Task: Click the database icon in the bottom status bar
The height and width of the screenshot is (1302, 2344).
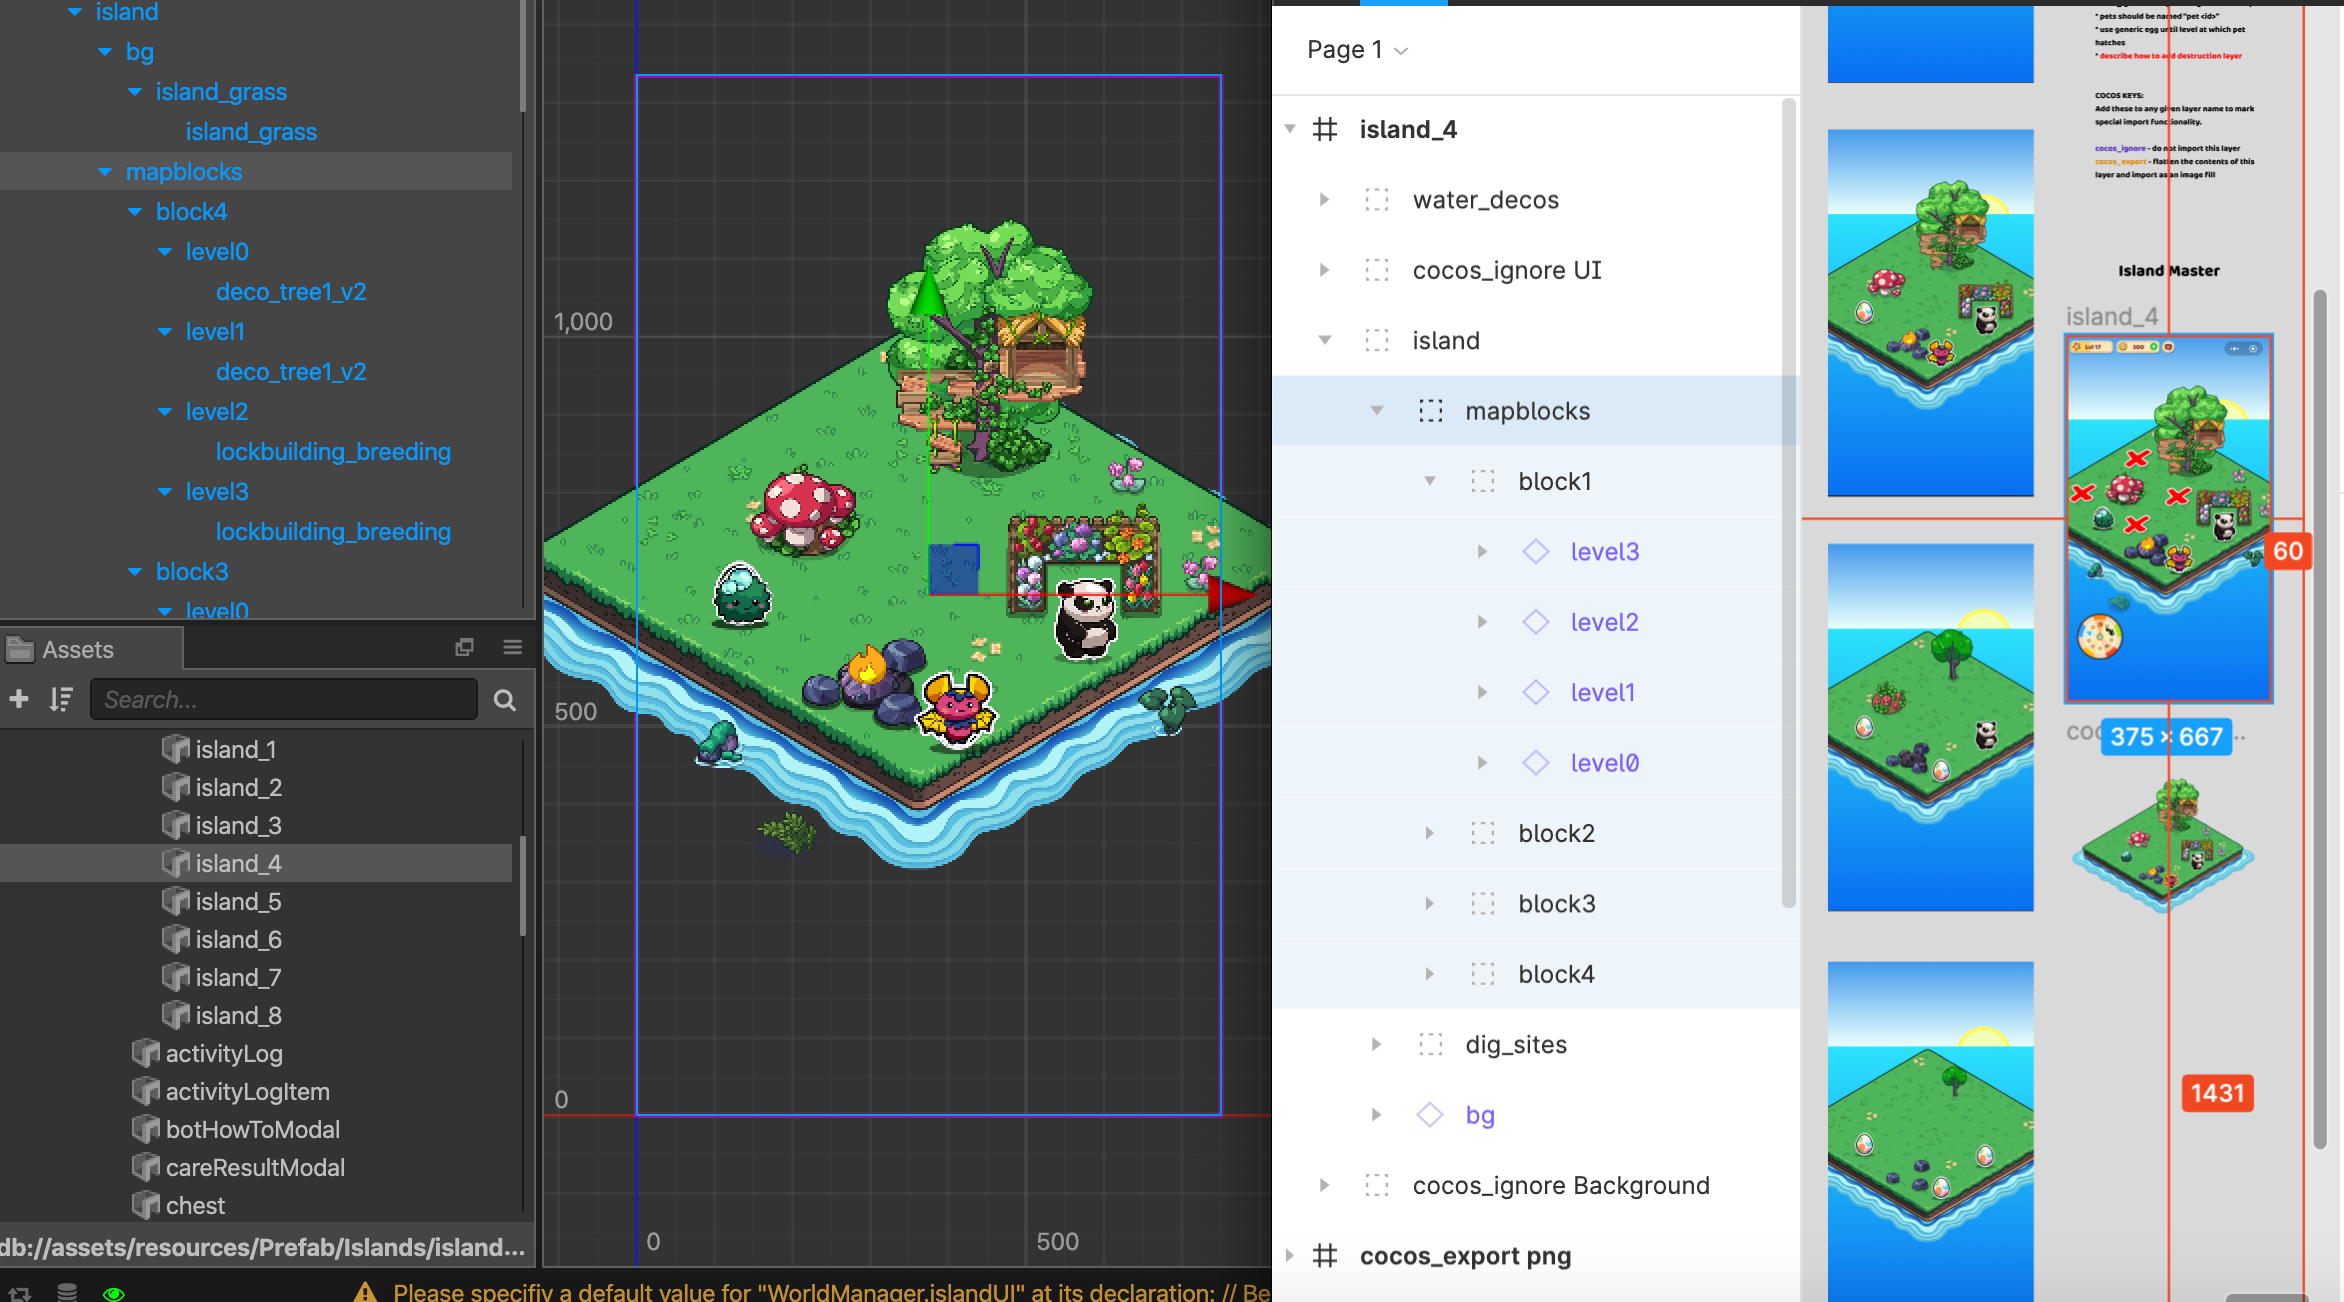Action: coord(67,1293)
